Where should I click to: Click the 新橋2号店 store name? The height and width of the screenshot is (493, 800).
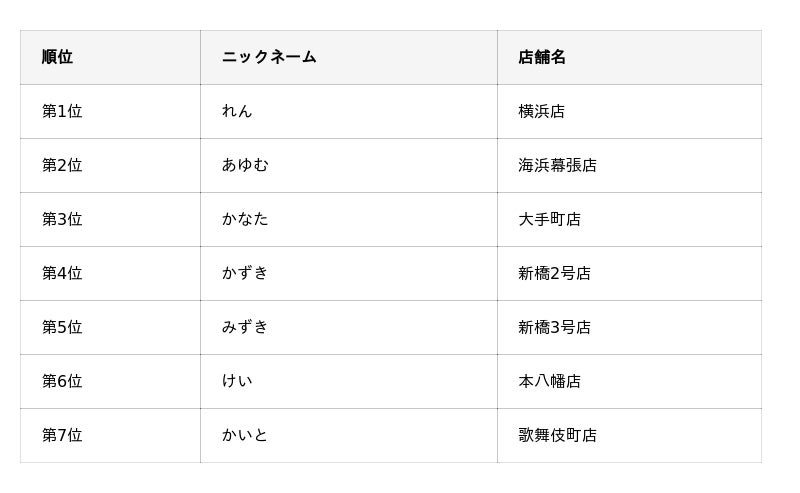click(x=554, y=273)
